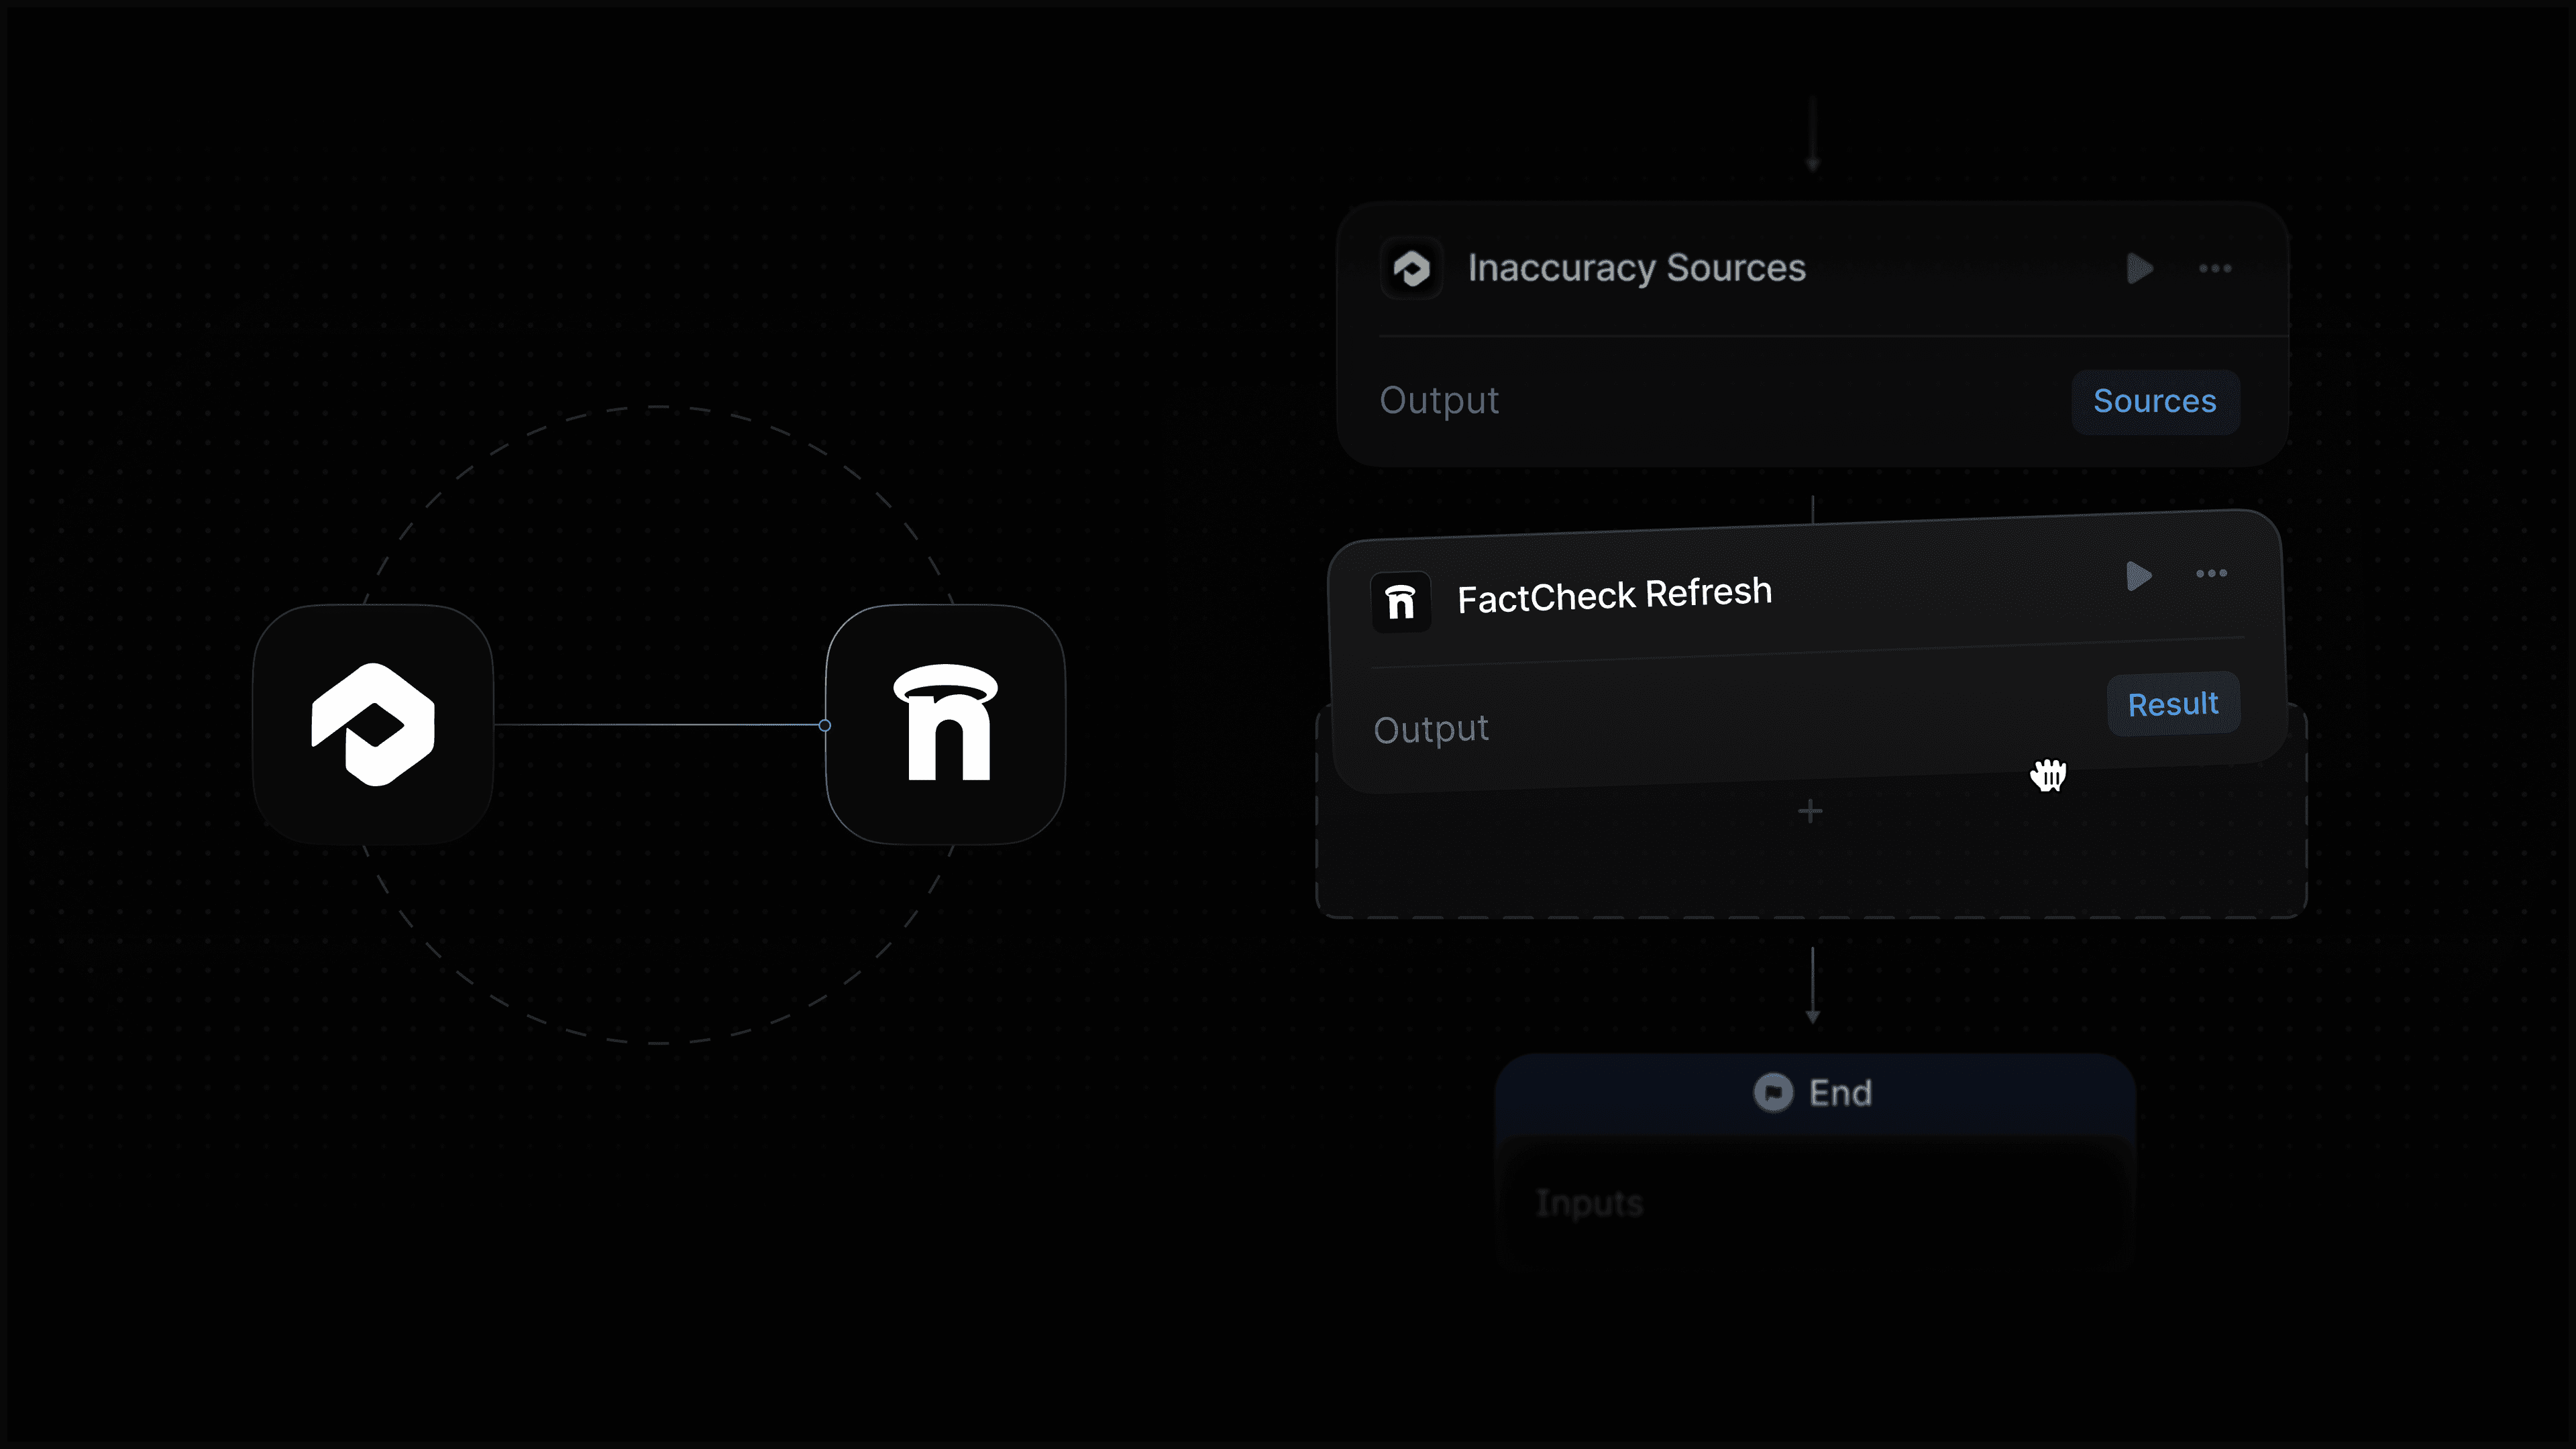This screenshot has height=1449, width=2576.
Task: Click the Inputs section of End node
Action: tap(1814, 1204)
